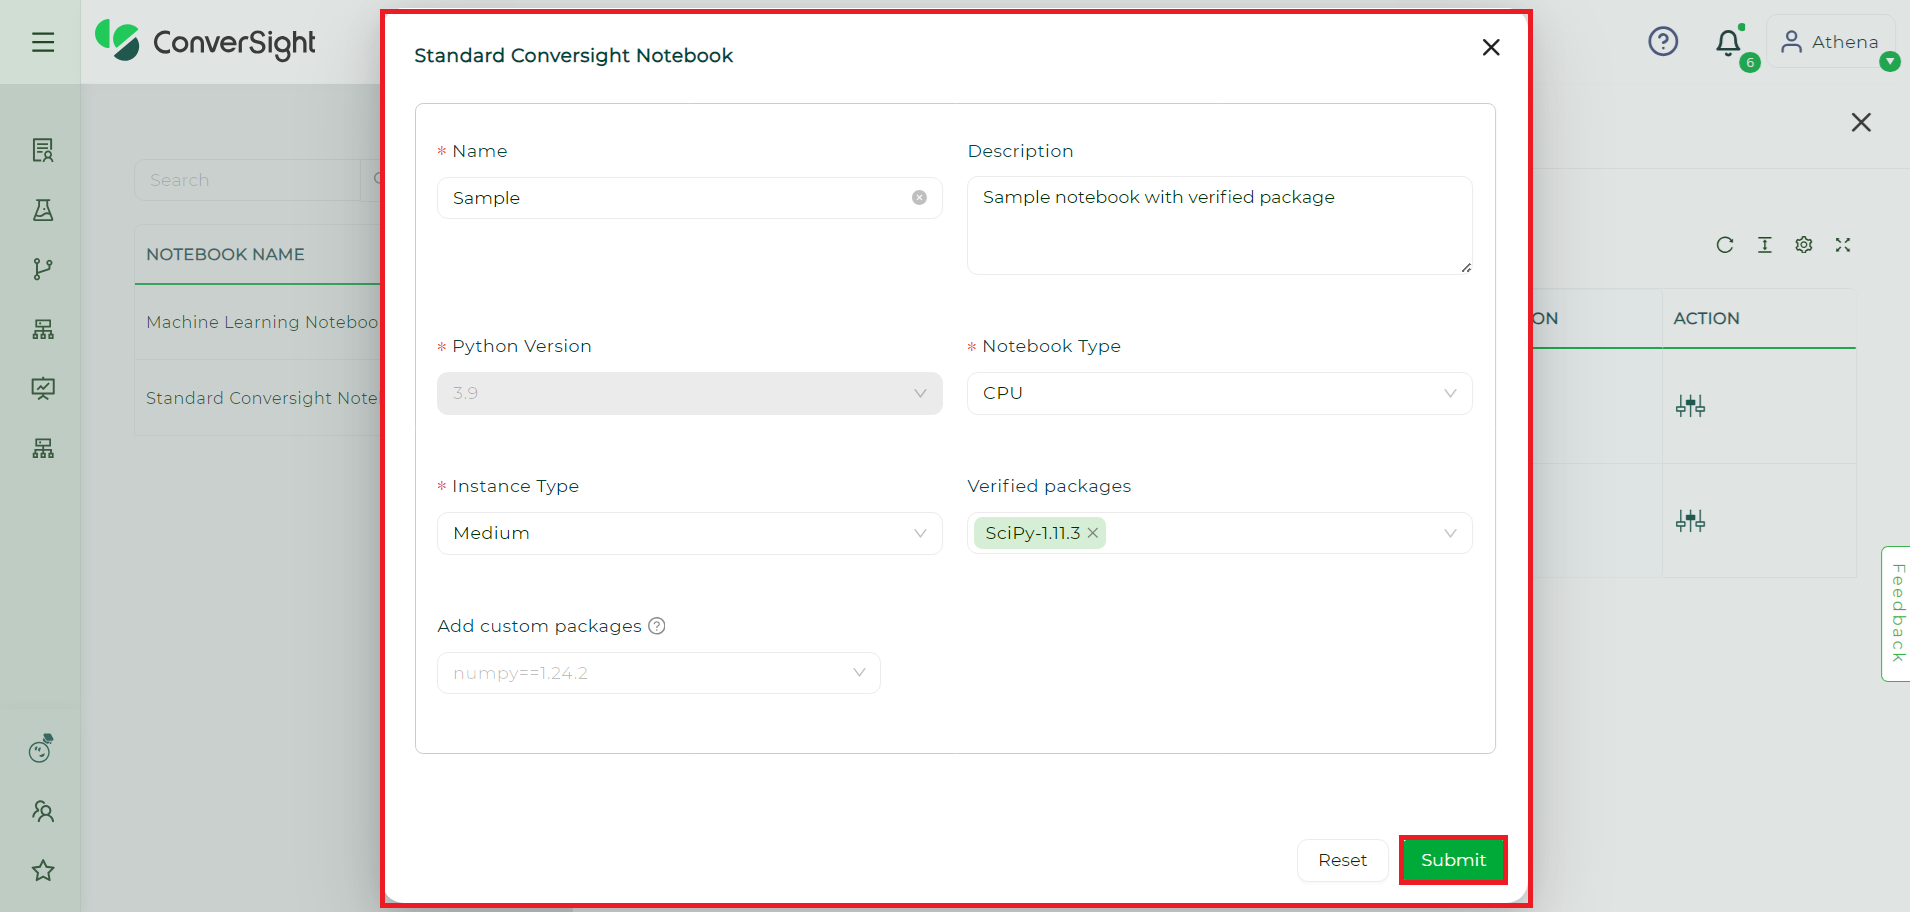Open the monitor chart icon in the sidebar
This screenshot has width=1910, height=912.
tap(43, 388)
